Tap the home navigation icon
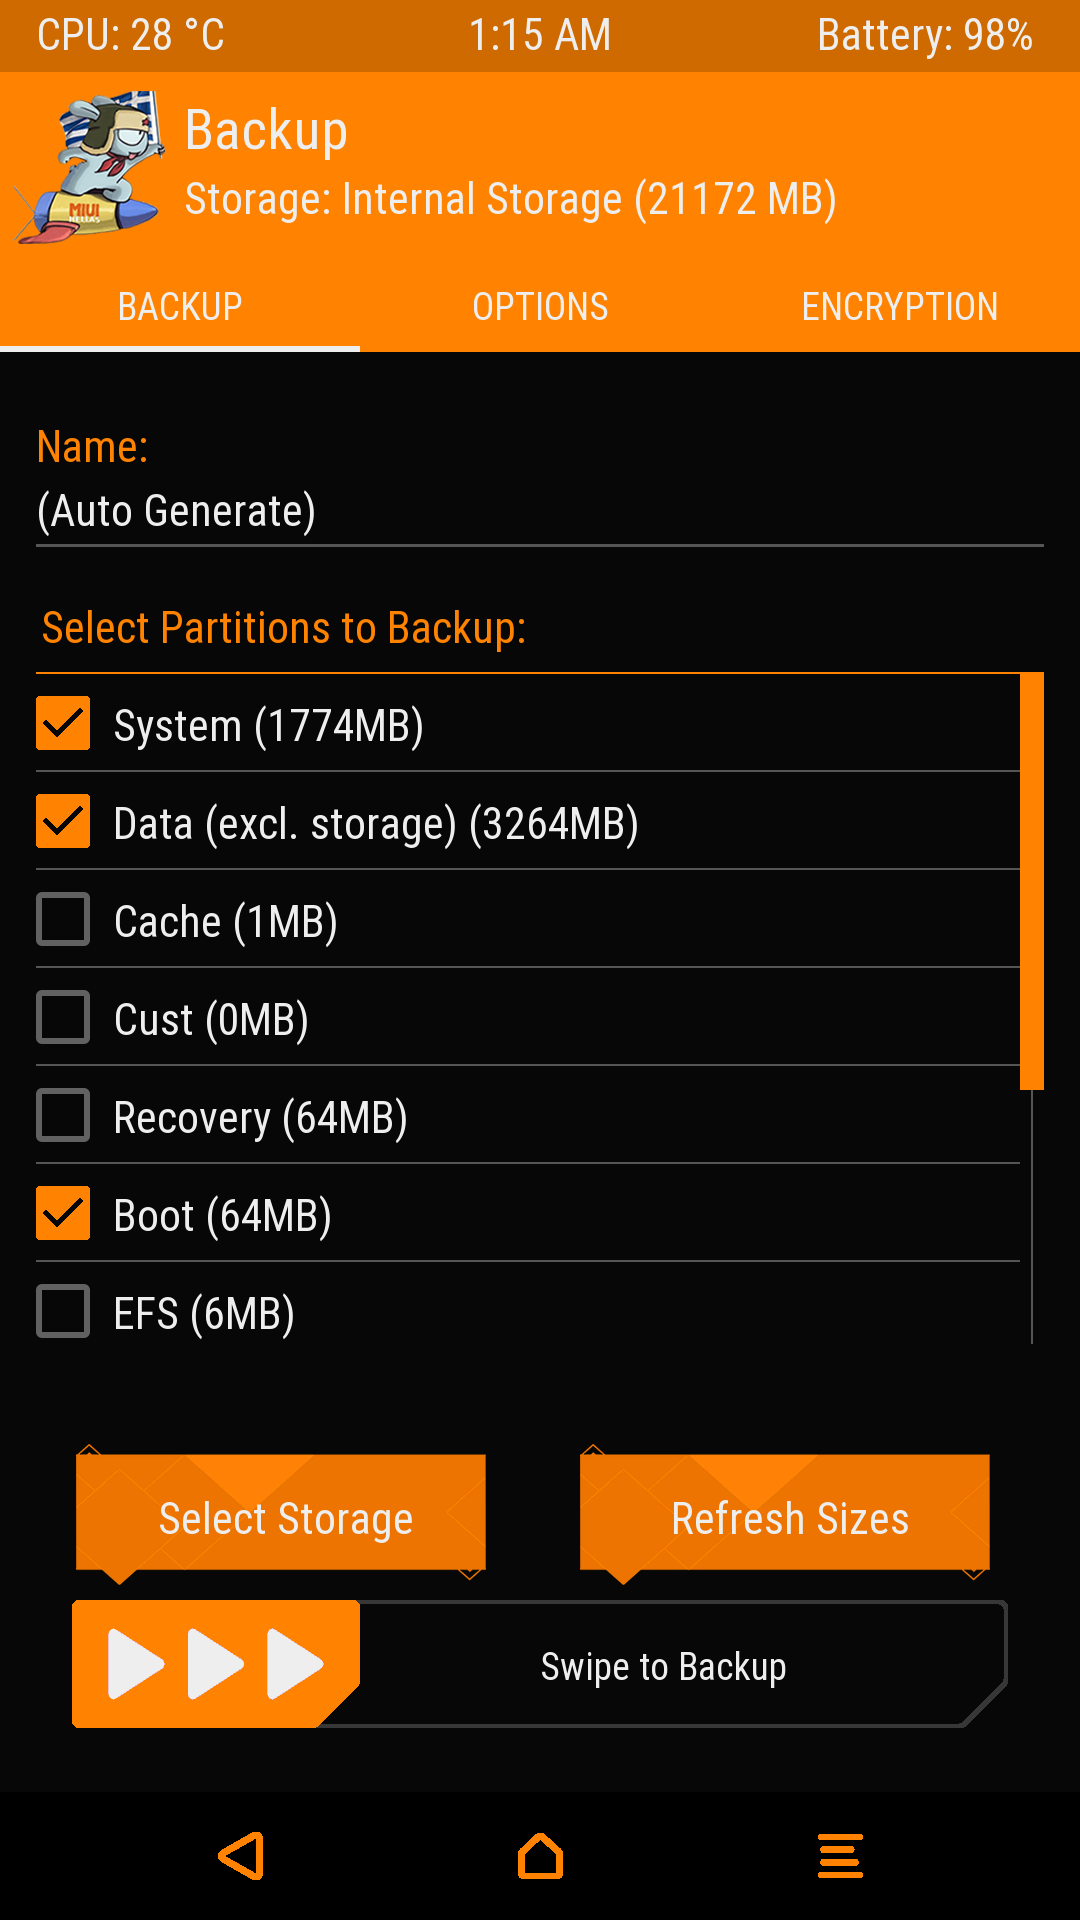The height and width of the screenshot is (1920, 1080). tap(540, 1856)
